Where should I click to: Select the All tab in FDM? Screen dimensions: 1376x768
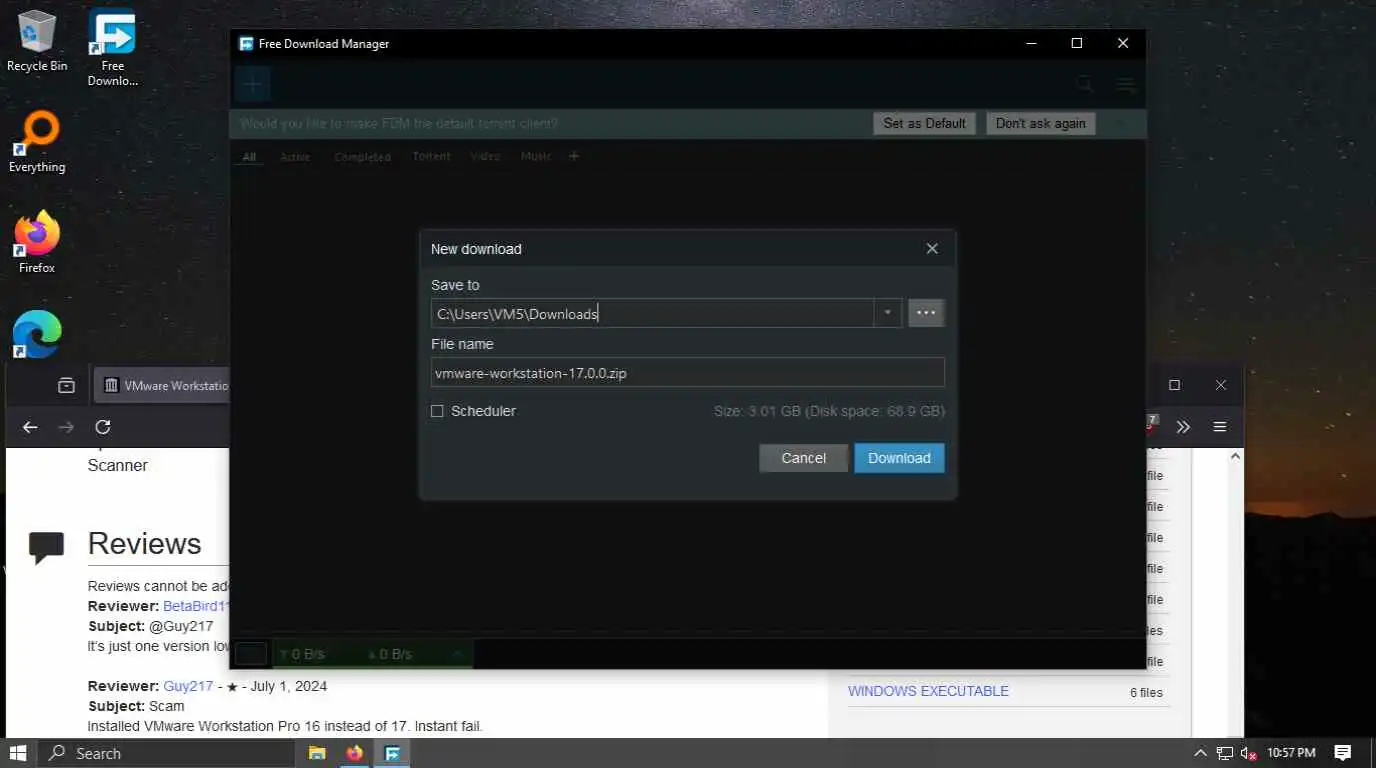pos(249,157)
